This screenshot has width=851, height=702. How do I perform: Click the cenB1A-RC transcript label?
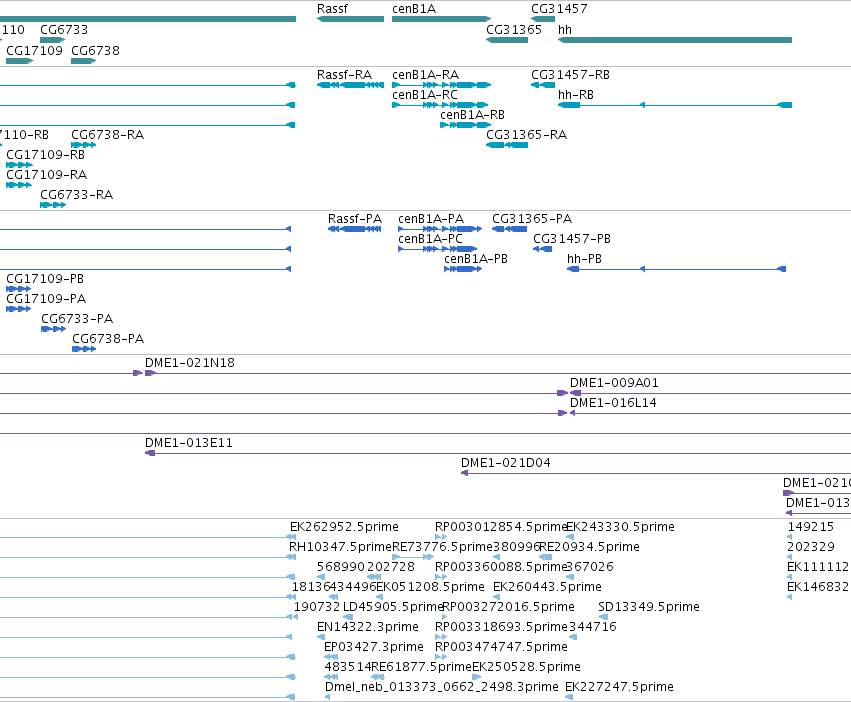coord(425,94)
